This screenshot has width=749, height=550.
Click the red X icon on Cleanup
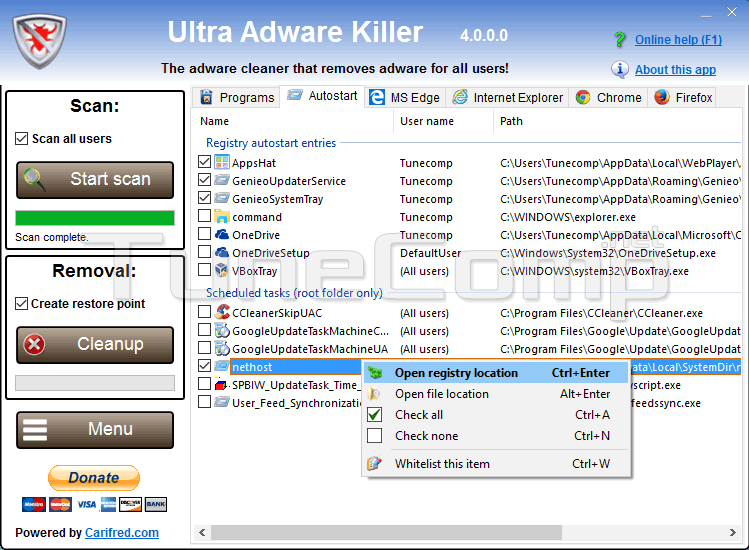pos(34,345)
